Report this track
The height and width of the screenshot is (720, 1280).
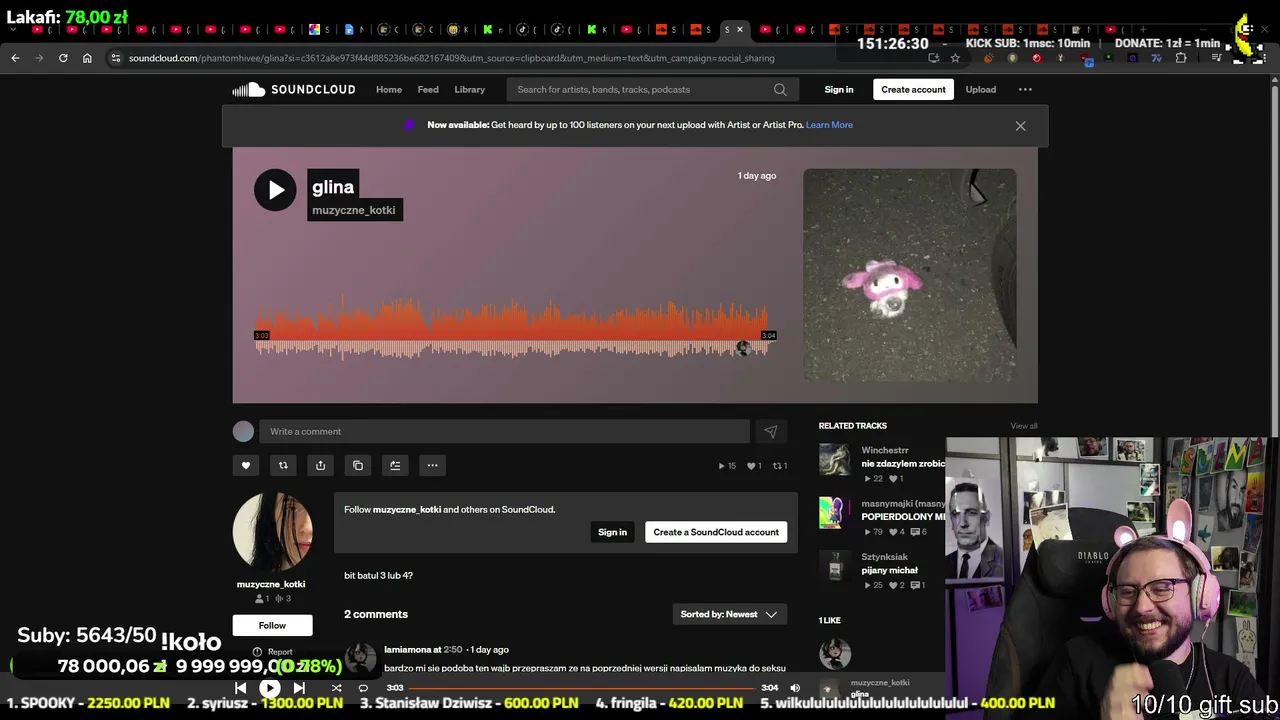(x=272, y=652)
